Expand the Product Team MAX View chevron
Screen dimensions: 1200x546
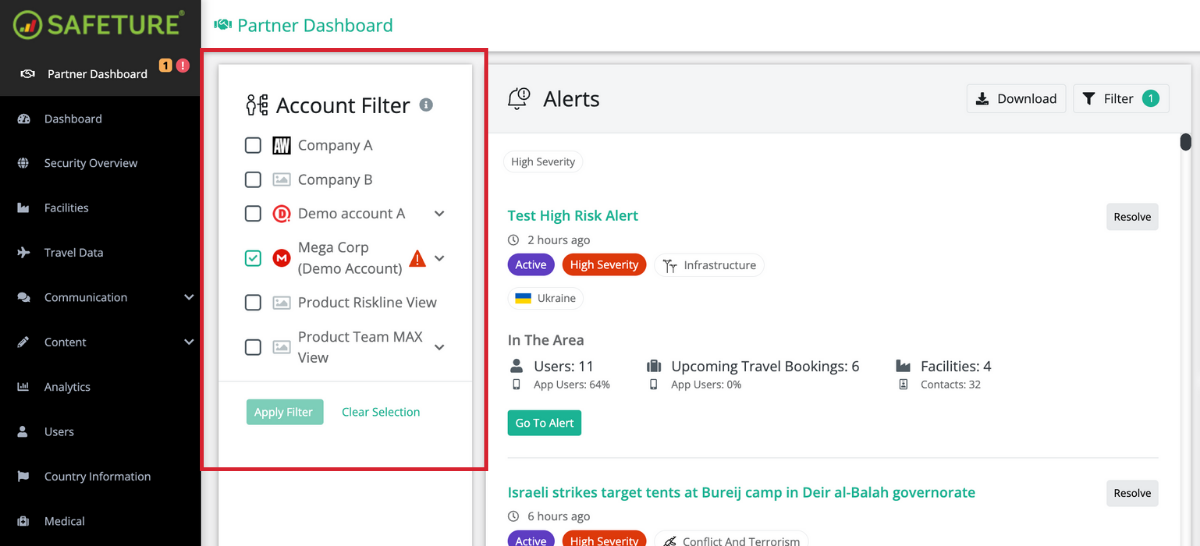click(439, 347)
